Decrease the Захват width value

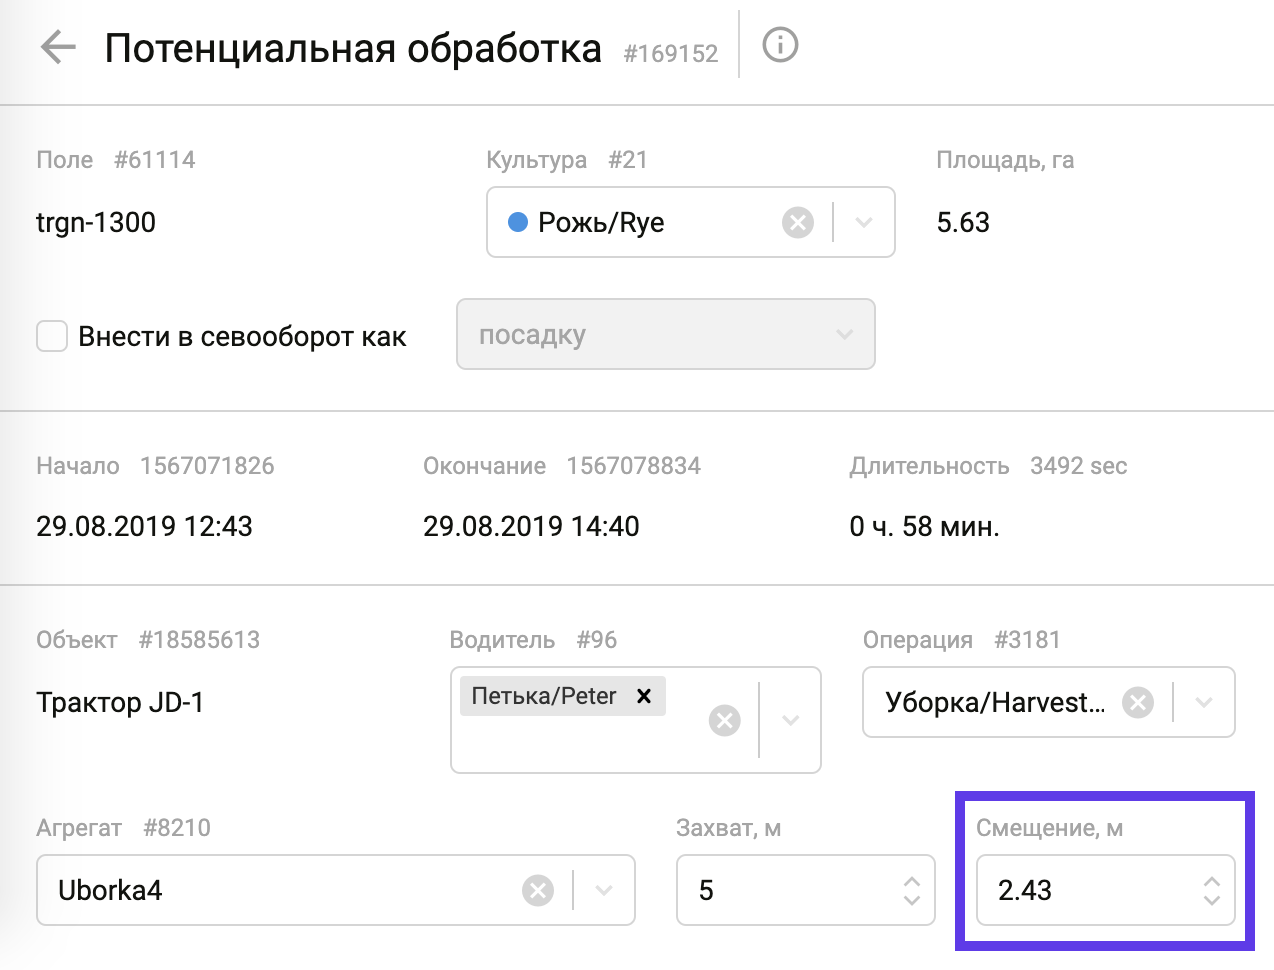pos(911,900)
